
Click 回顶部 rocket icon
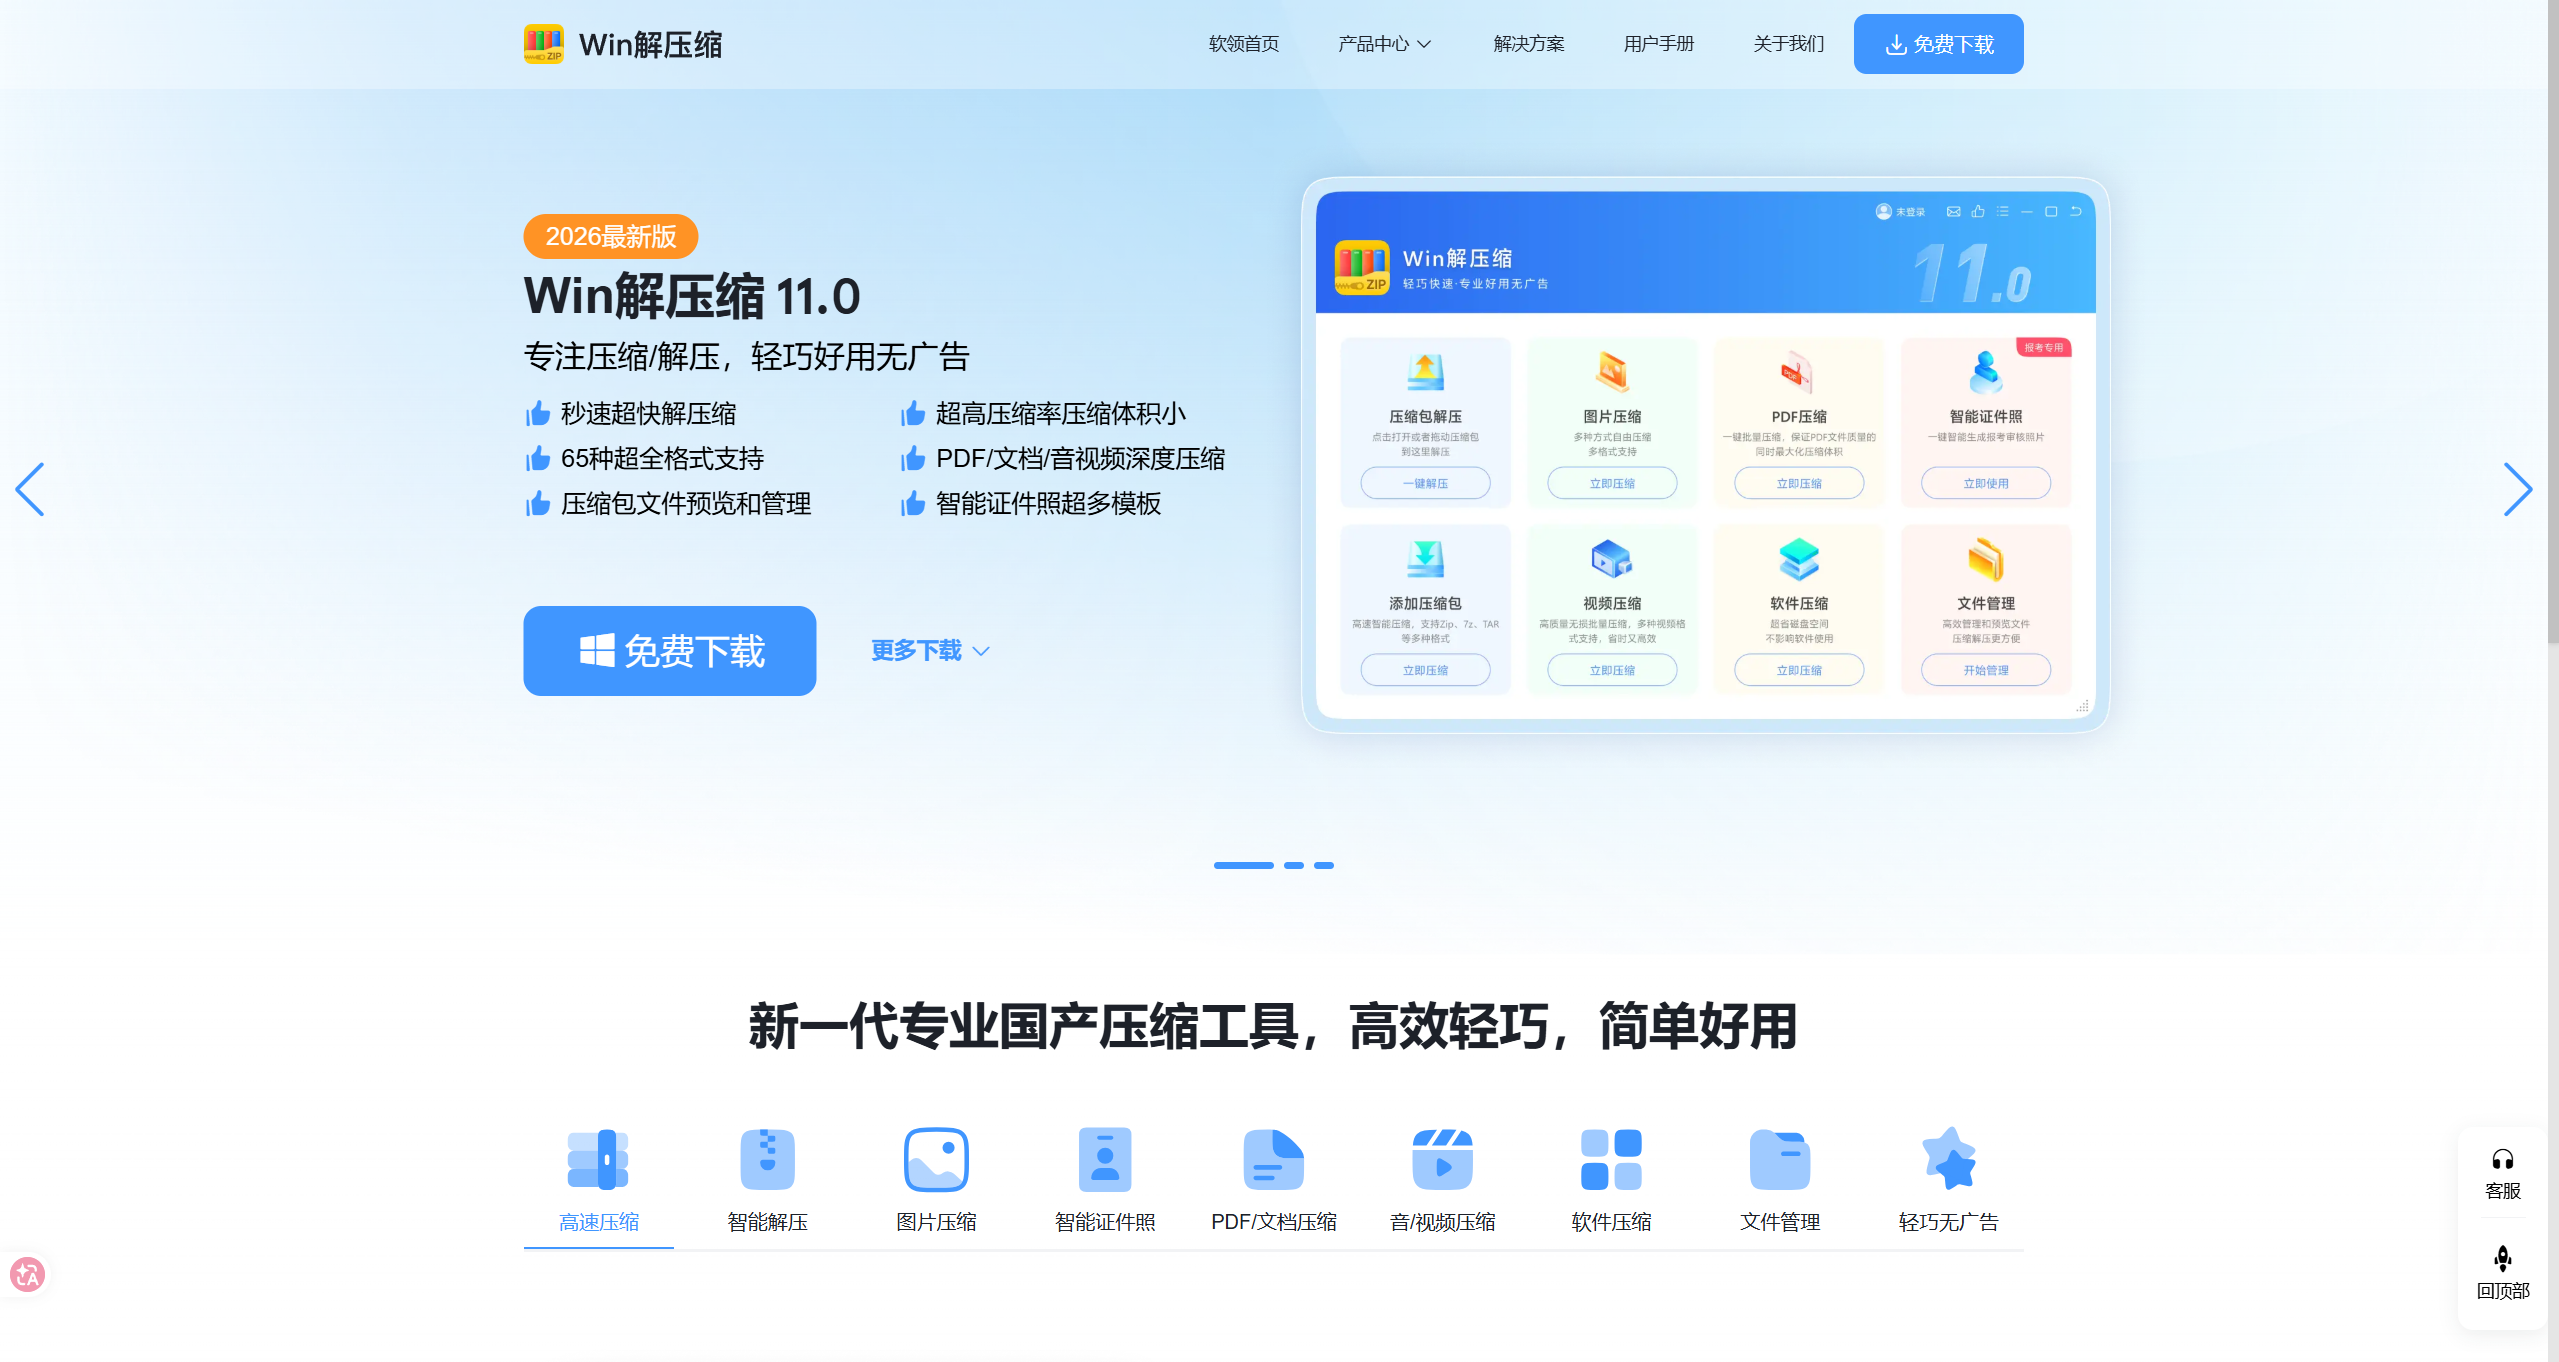2503,1258
